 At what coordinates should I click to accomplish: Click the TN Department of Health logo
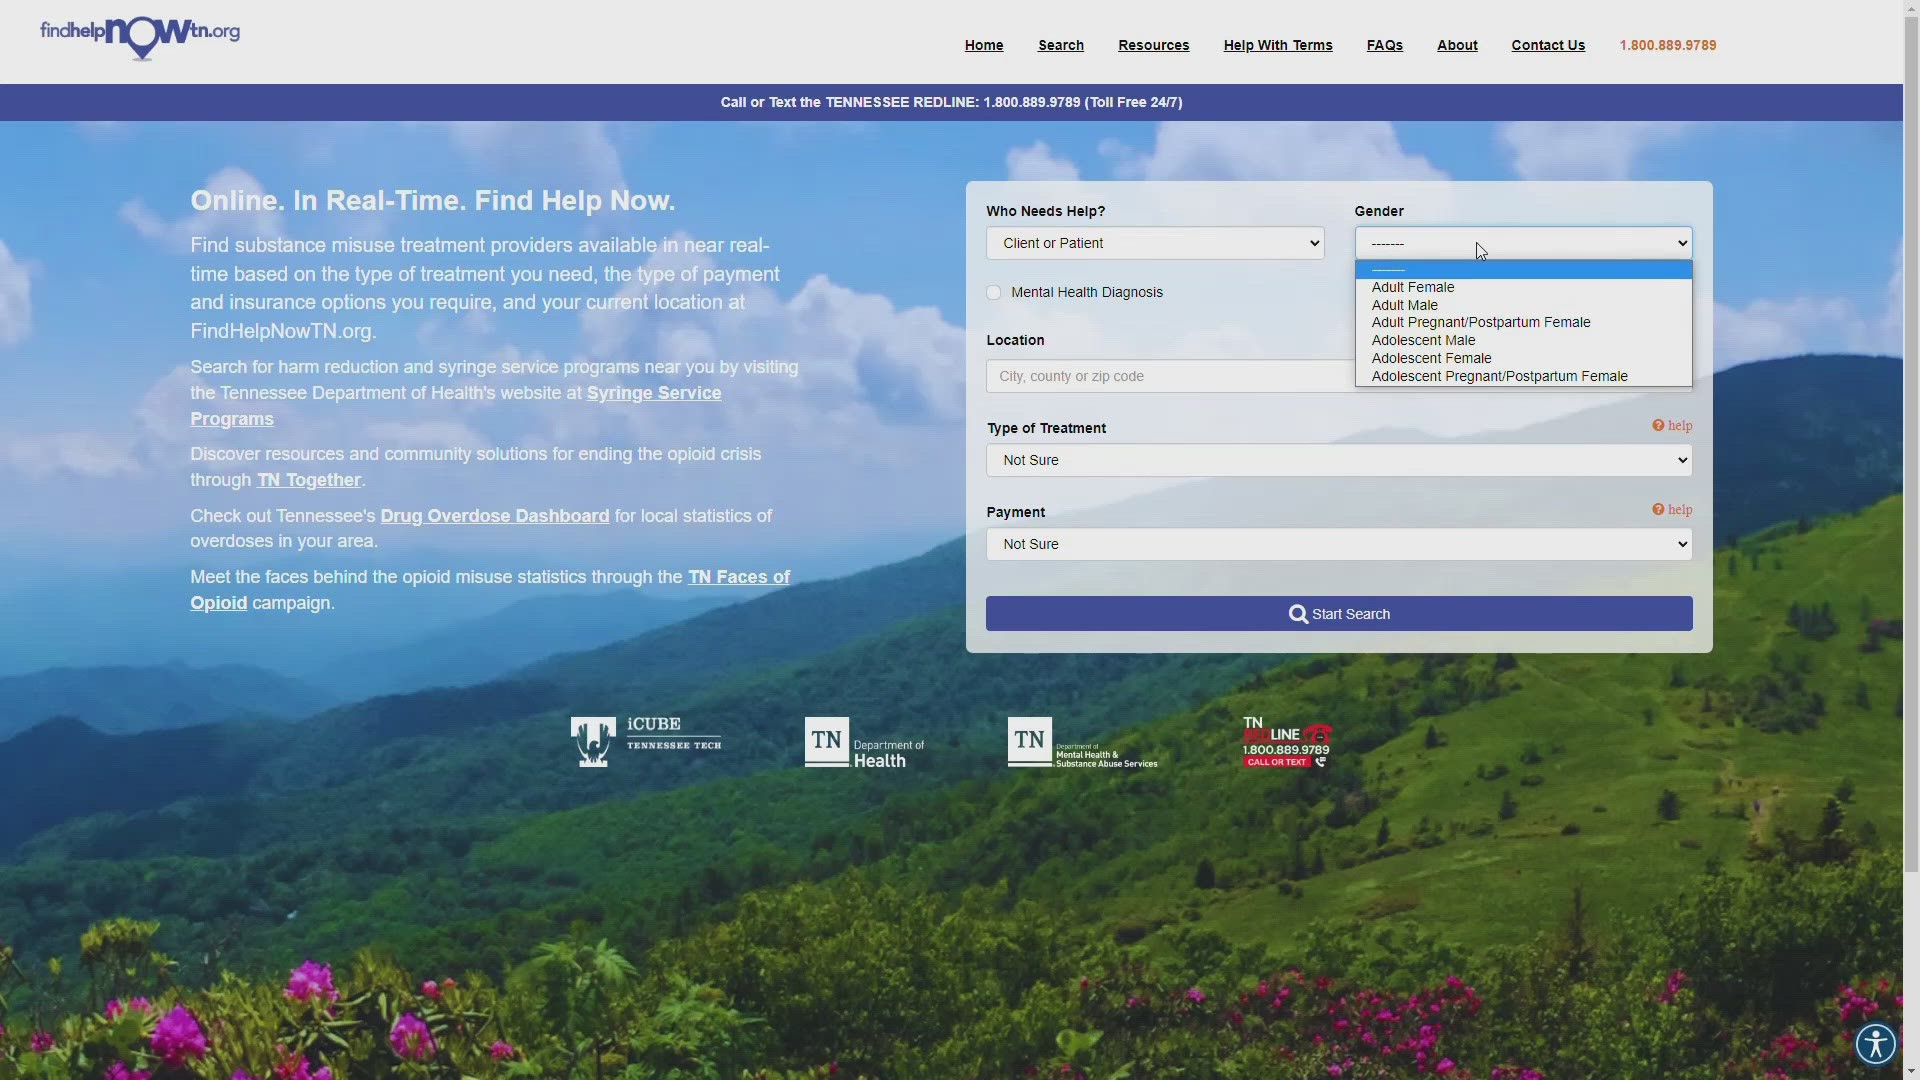pyautogui.click(x=865, y=742)
